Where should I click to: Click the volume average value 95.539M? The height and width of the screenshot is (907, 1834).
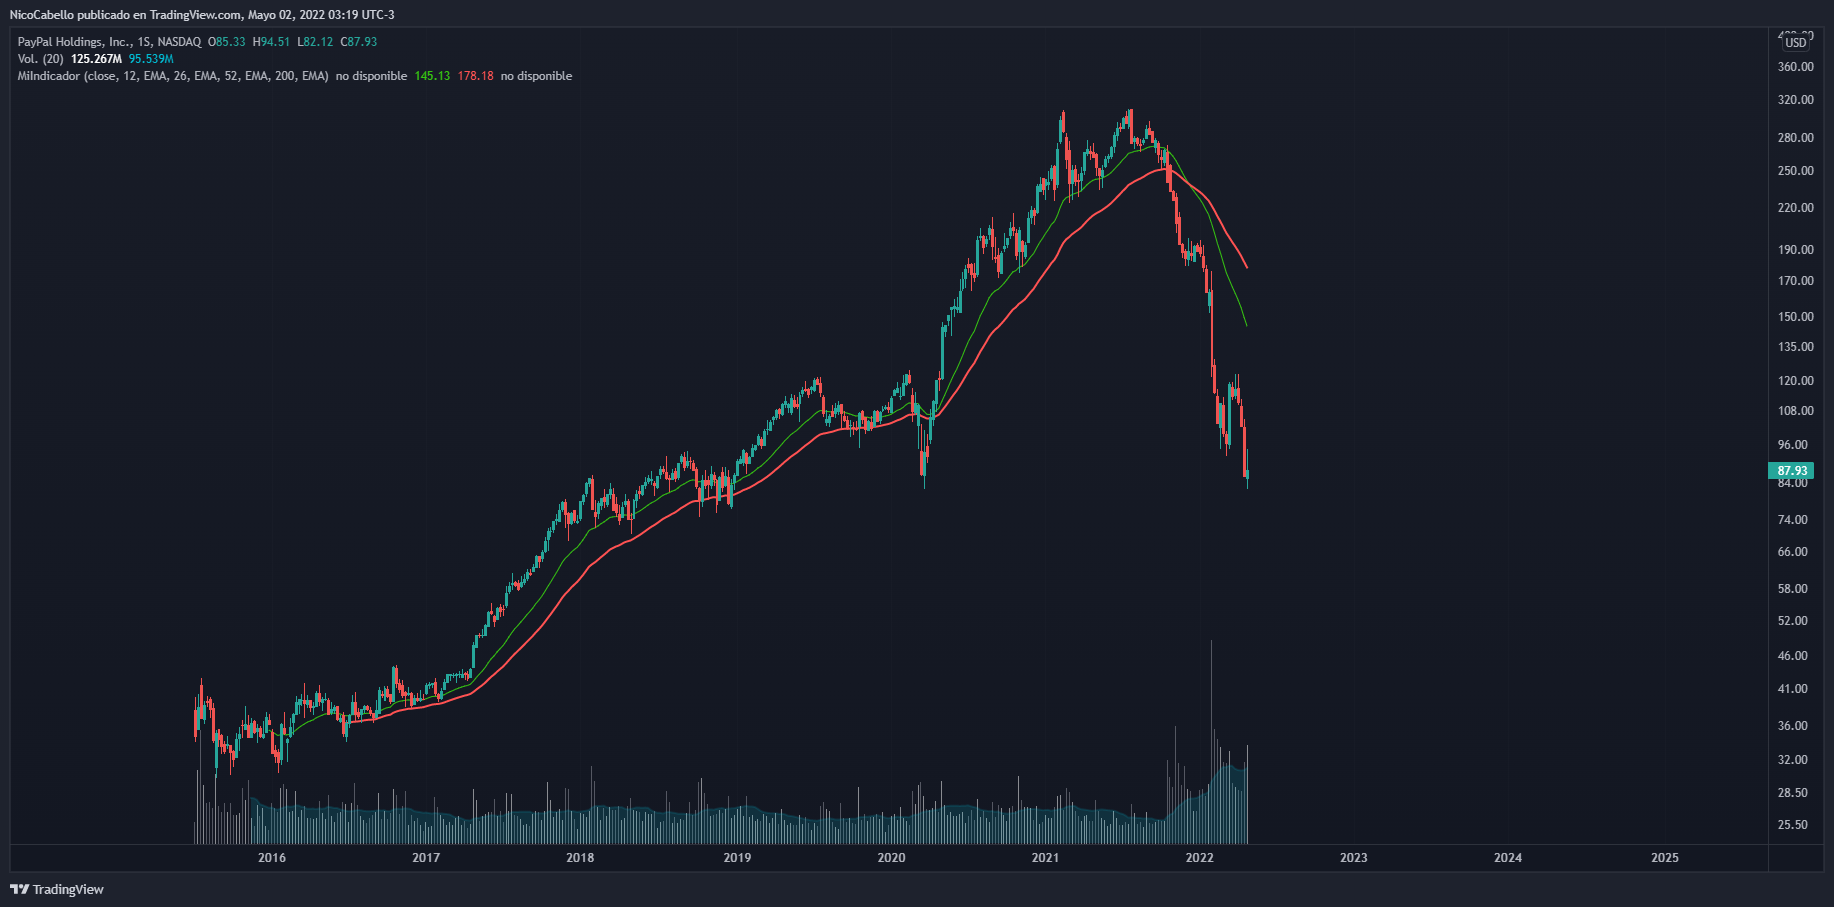(151, 59)
